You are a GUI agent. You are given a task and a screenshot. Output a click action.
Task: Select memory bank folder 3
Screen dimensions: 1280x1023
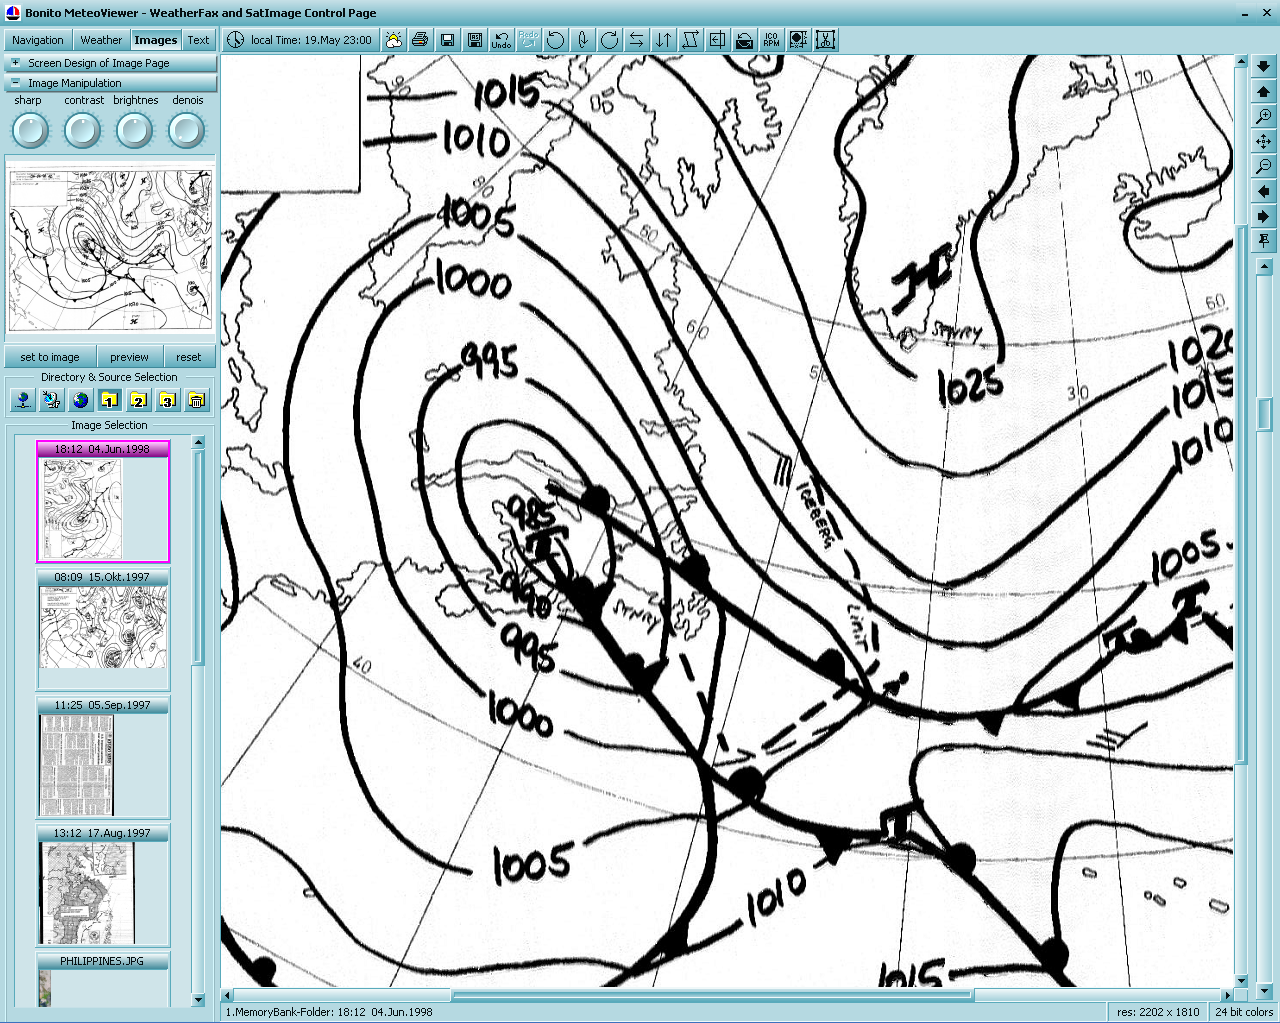[x=167, y=401]
